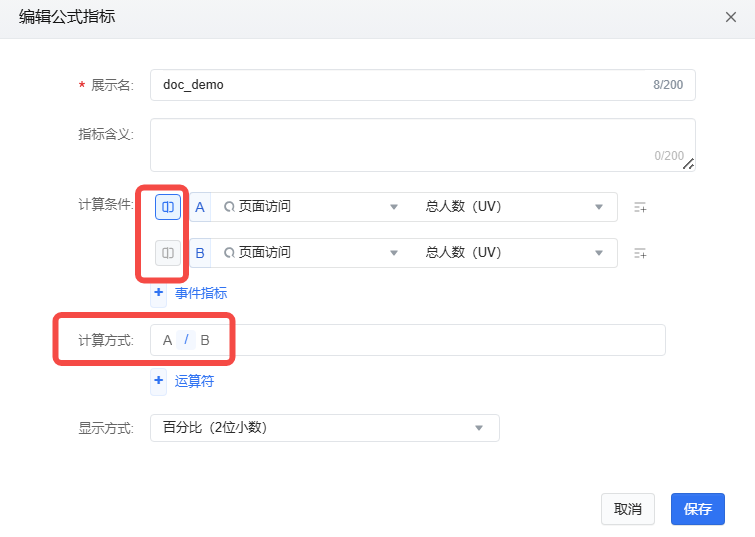Open the 显示方式 百分比 dropdown
Screen dimensions: 755x537
click(324, 428)
